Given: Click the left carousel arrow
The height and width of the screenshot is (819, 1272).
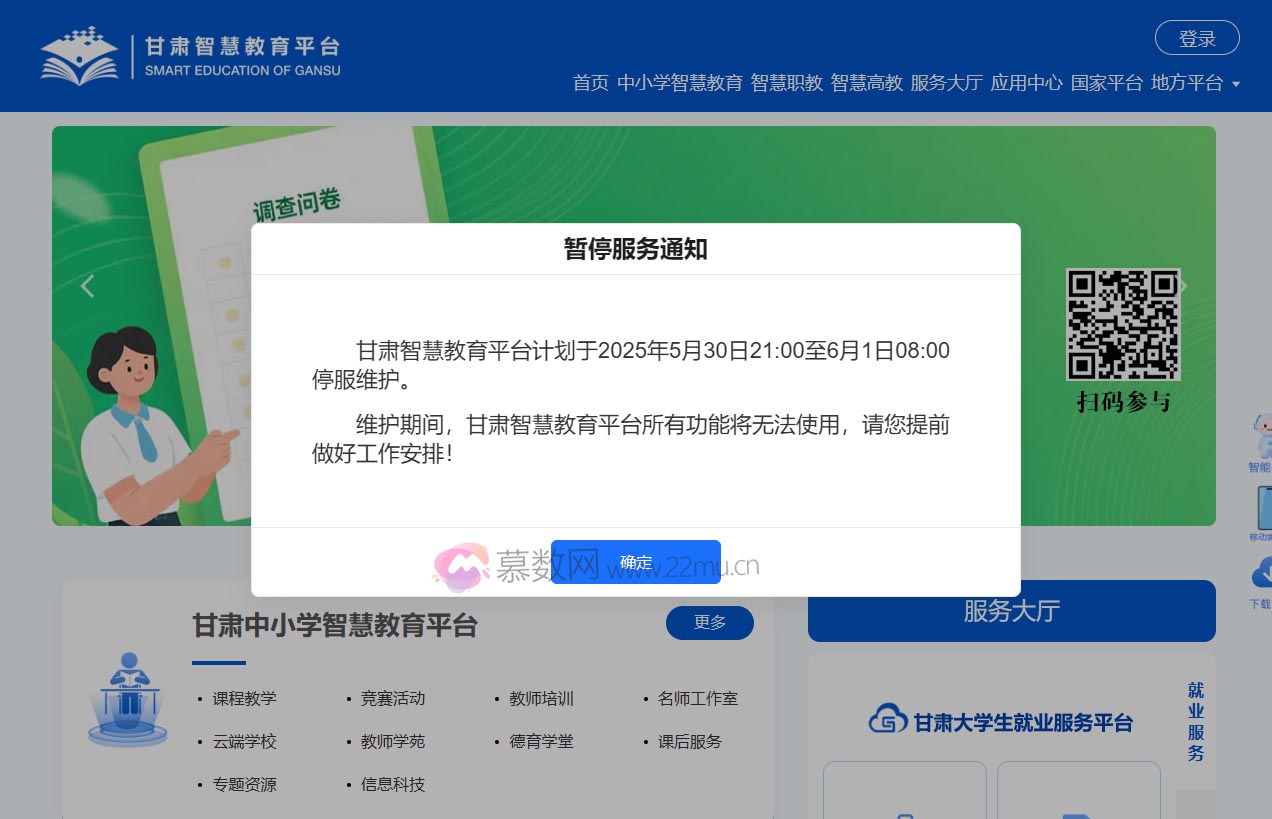Looking at the screenshot, I should coord(87,285).
